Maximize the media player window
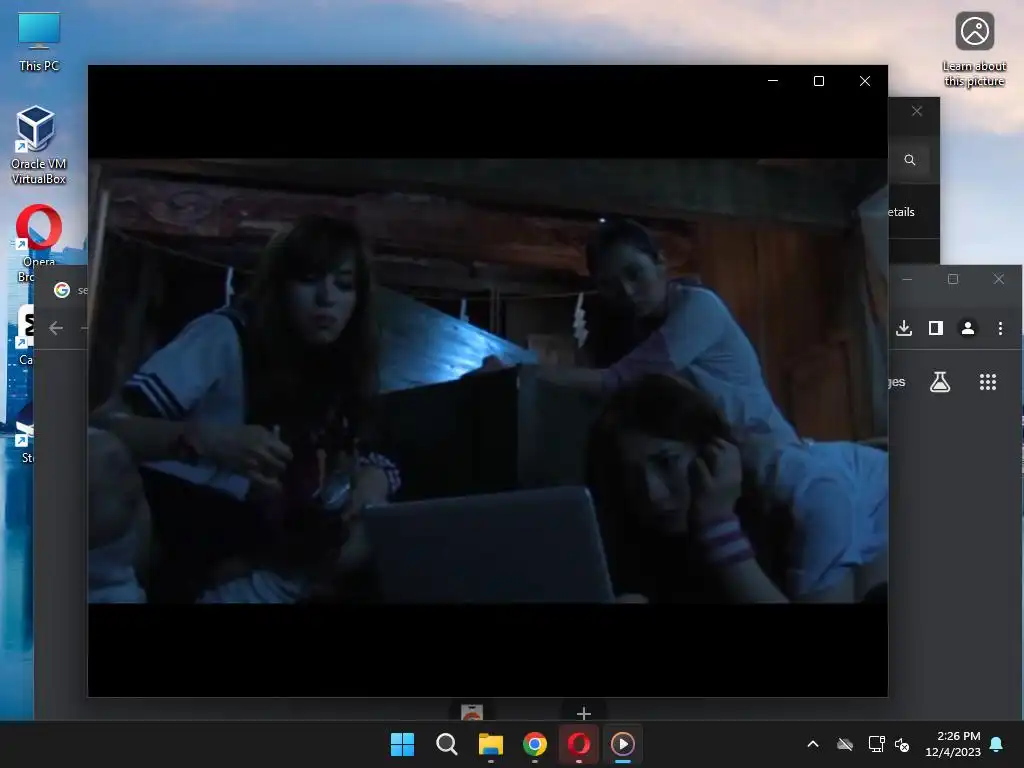This screenshot has width=1024, height=768. (x=819, y=81)
